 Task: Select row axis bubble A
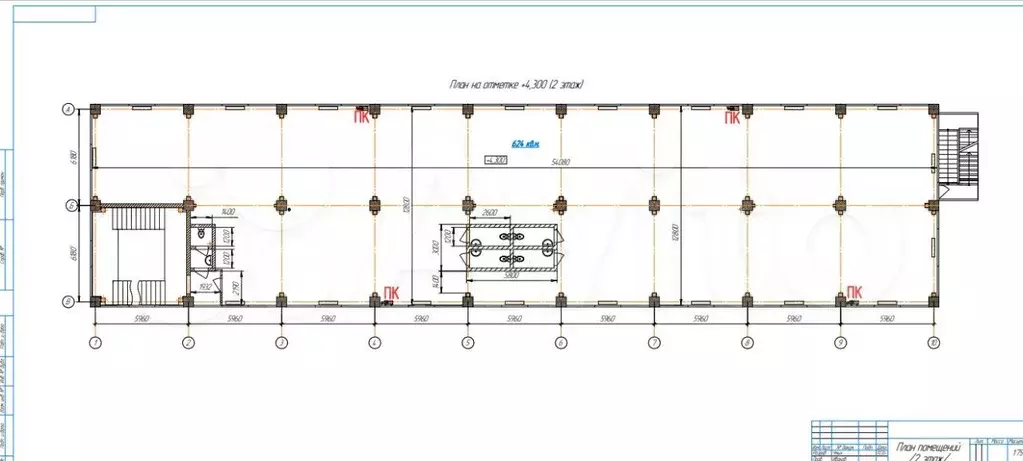[x=67, y=110]
